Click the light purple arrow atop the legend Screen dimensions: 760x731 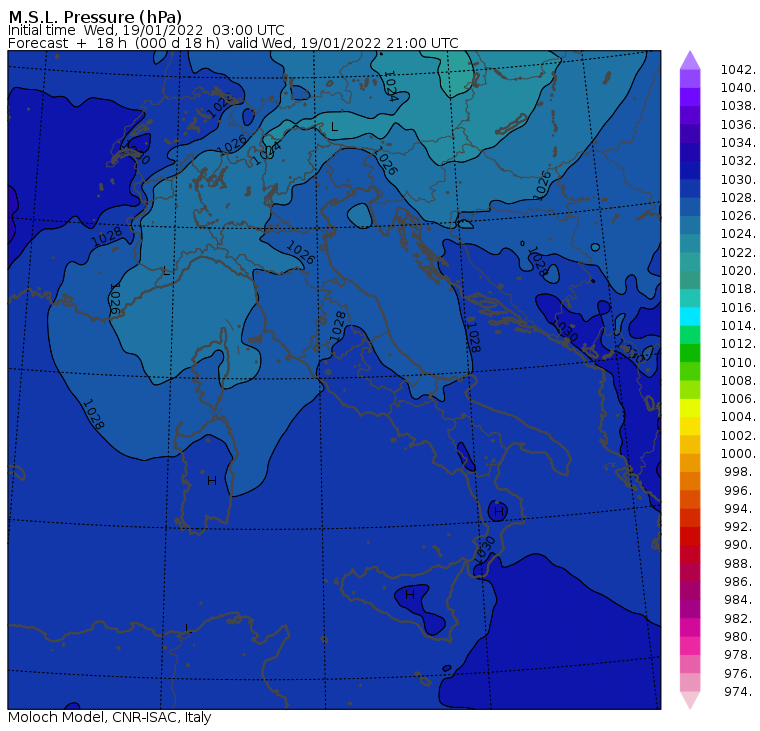pos(690,60)
